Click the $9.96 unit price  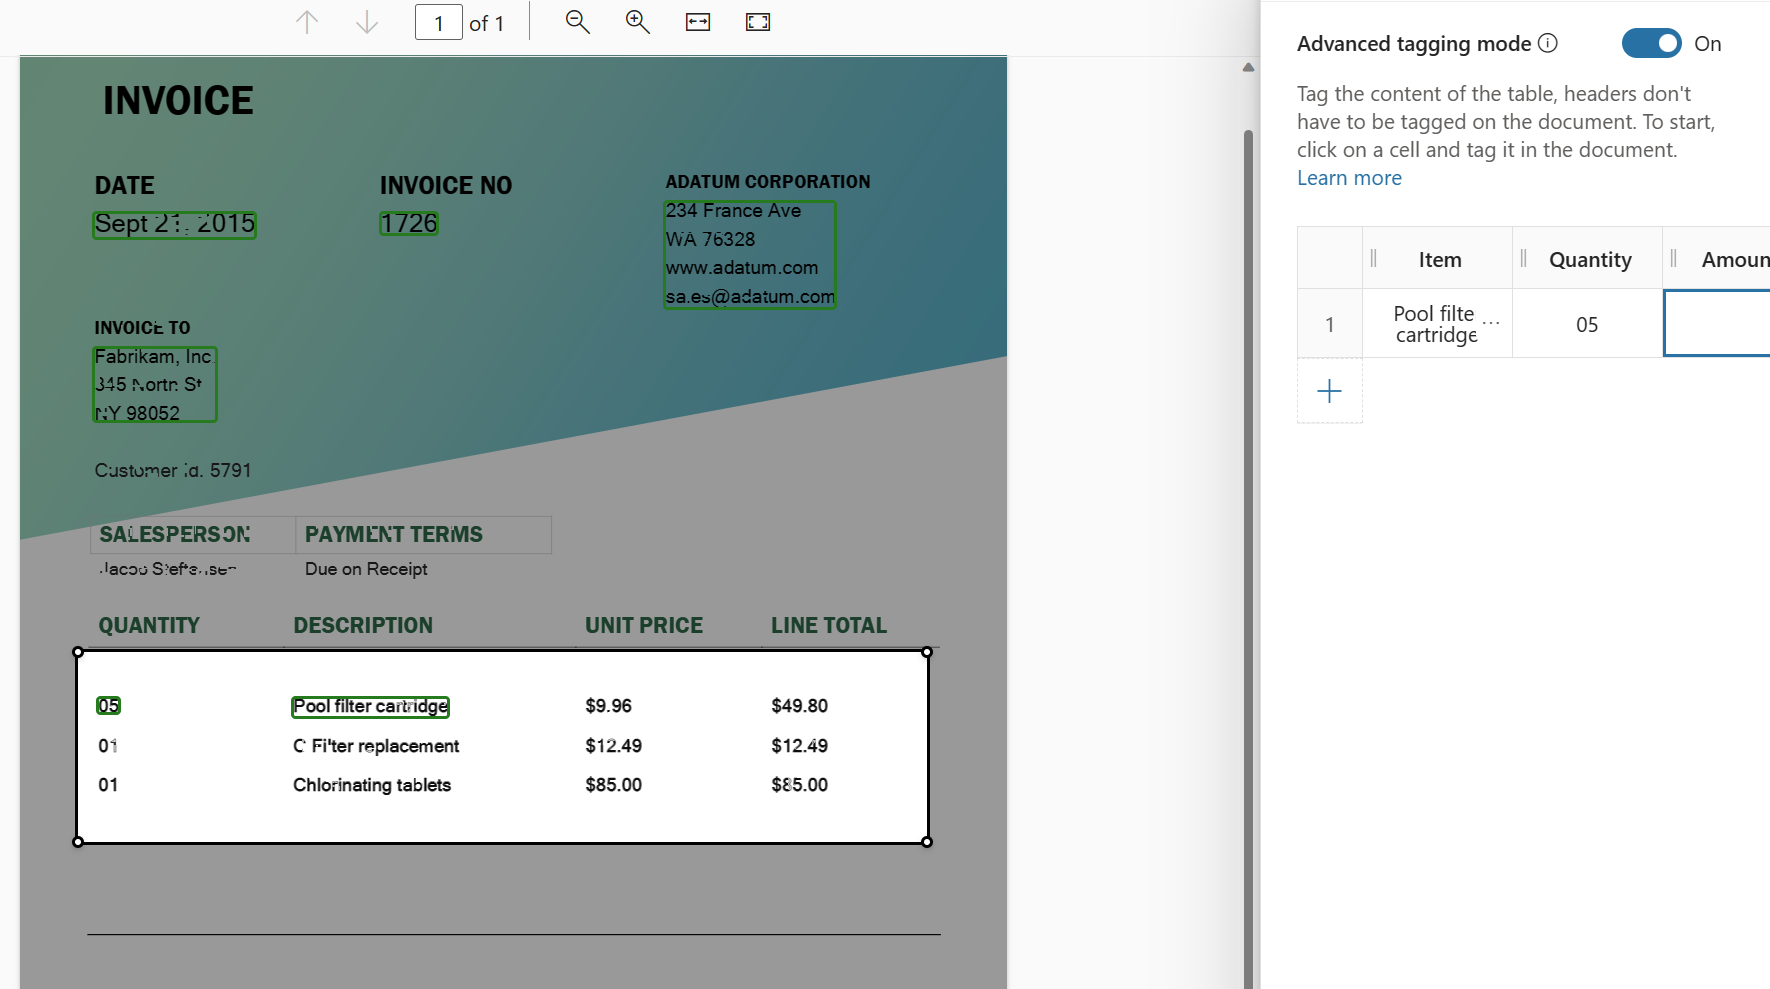point(608,706)
